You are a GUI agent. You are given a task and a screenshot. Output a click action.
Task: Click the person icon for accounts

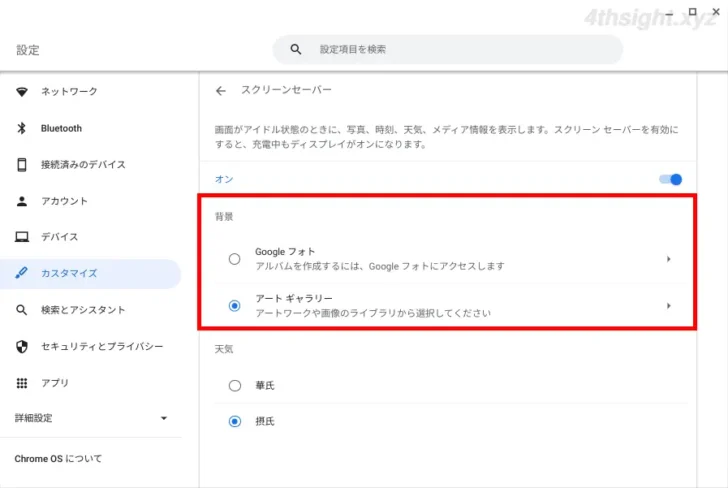22,201
